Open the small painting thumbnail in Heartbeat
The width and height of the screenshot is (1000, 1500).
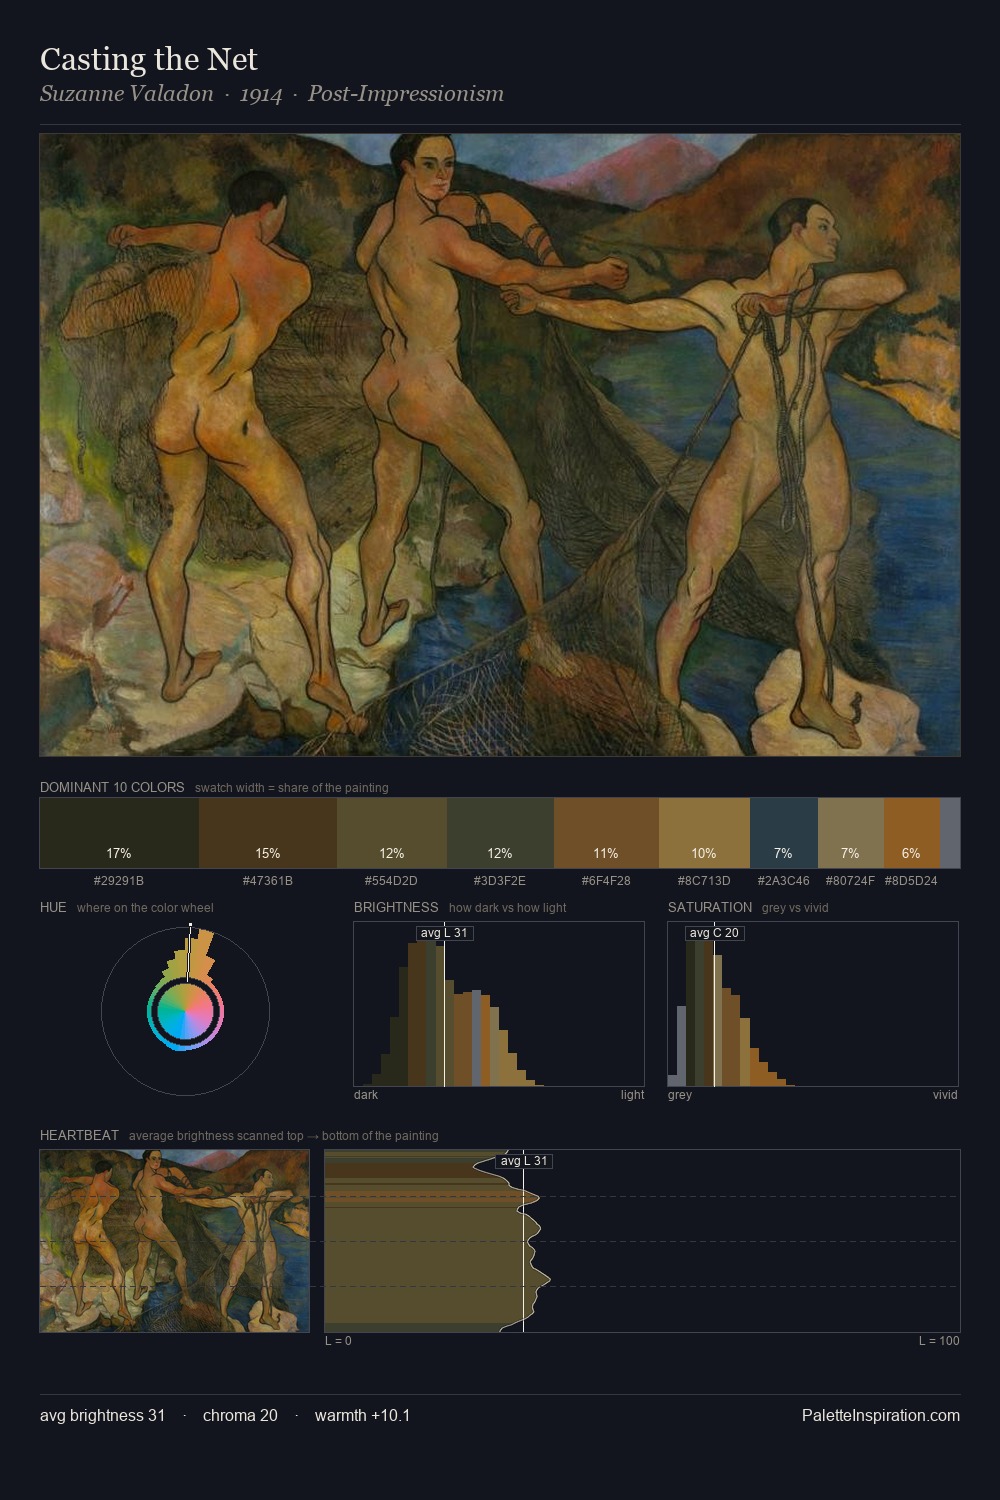(175, 1241)
